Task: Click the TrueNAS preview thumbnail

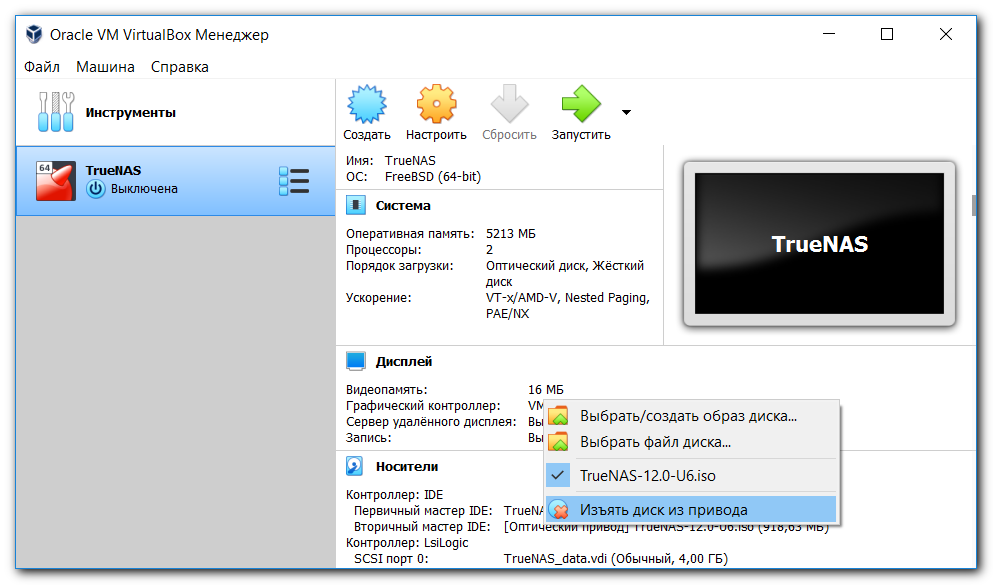Action: click(819, 244)
